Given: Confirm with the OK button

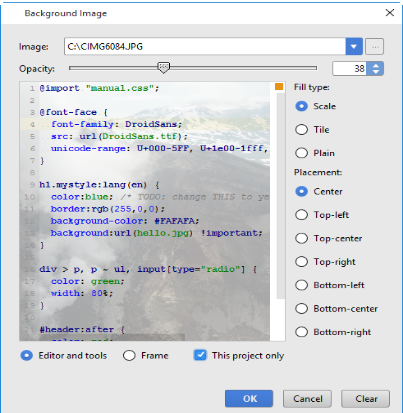Looking at the screenshot, I should click(249, 399).
